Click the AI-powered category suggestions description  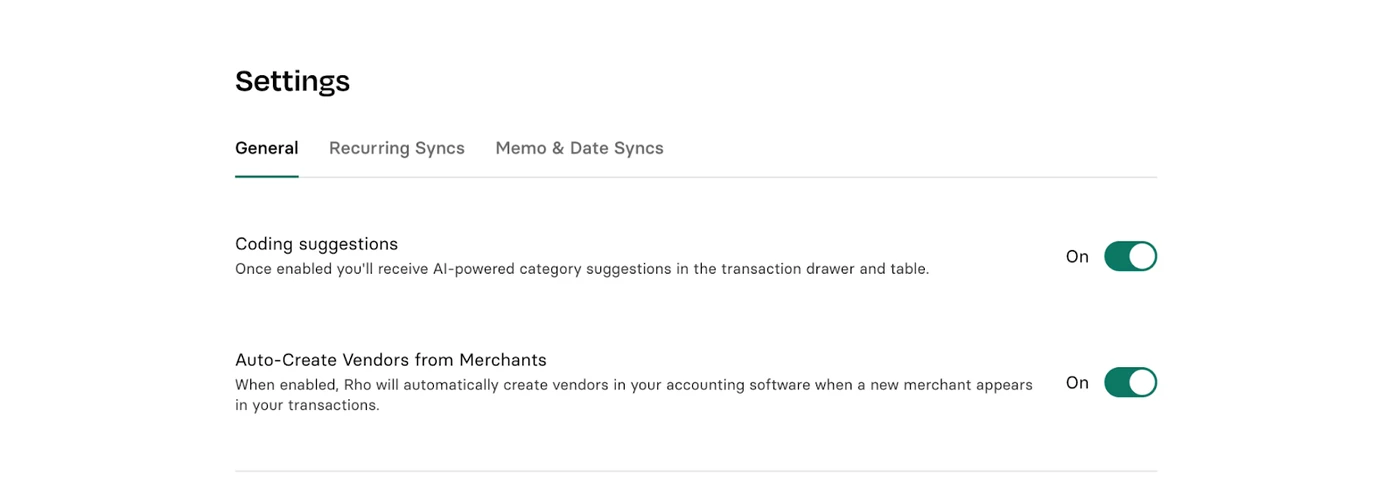582,269
